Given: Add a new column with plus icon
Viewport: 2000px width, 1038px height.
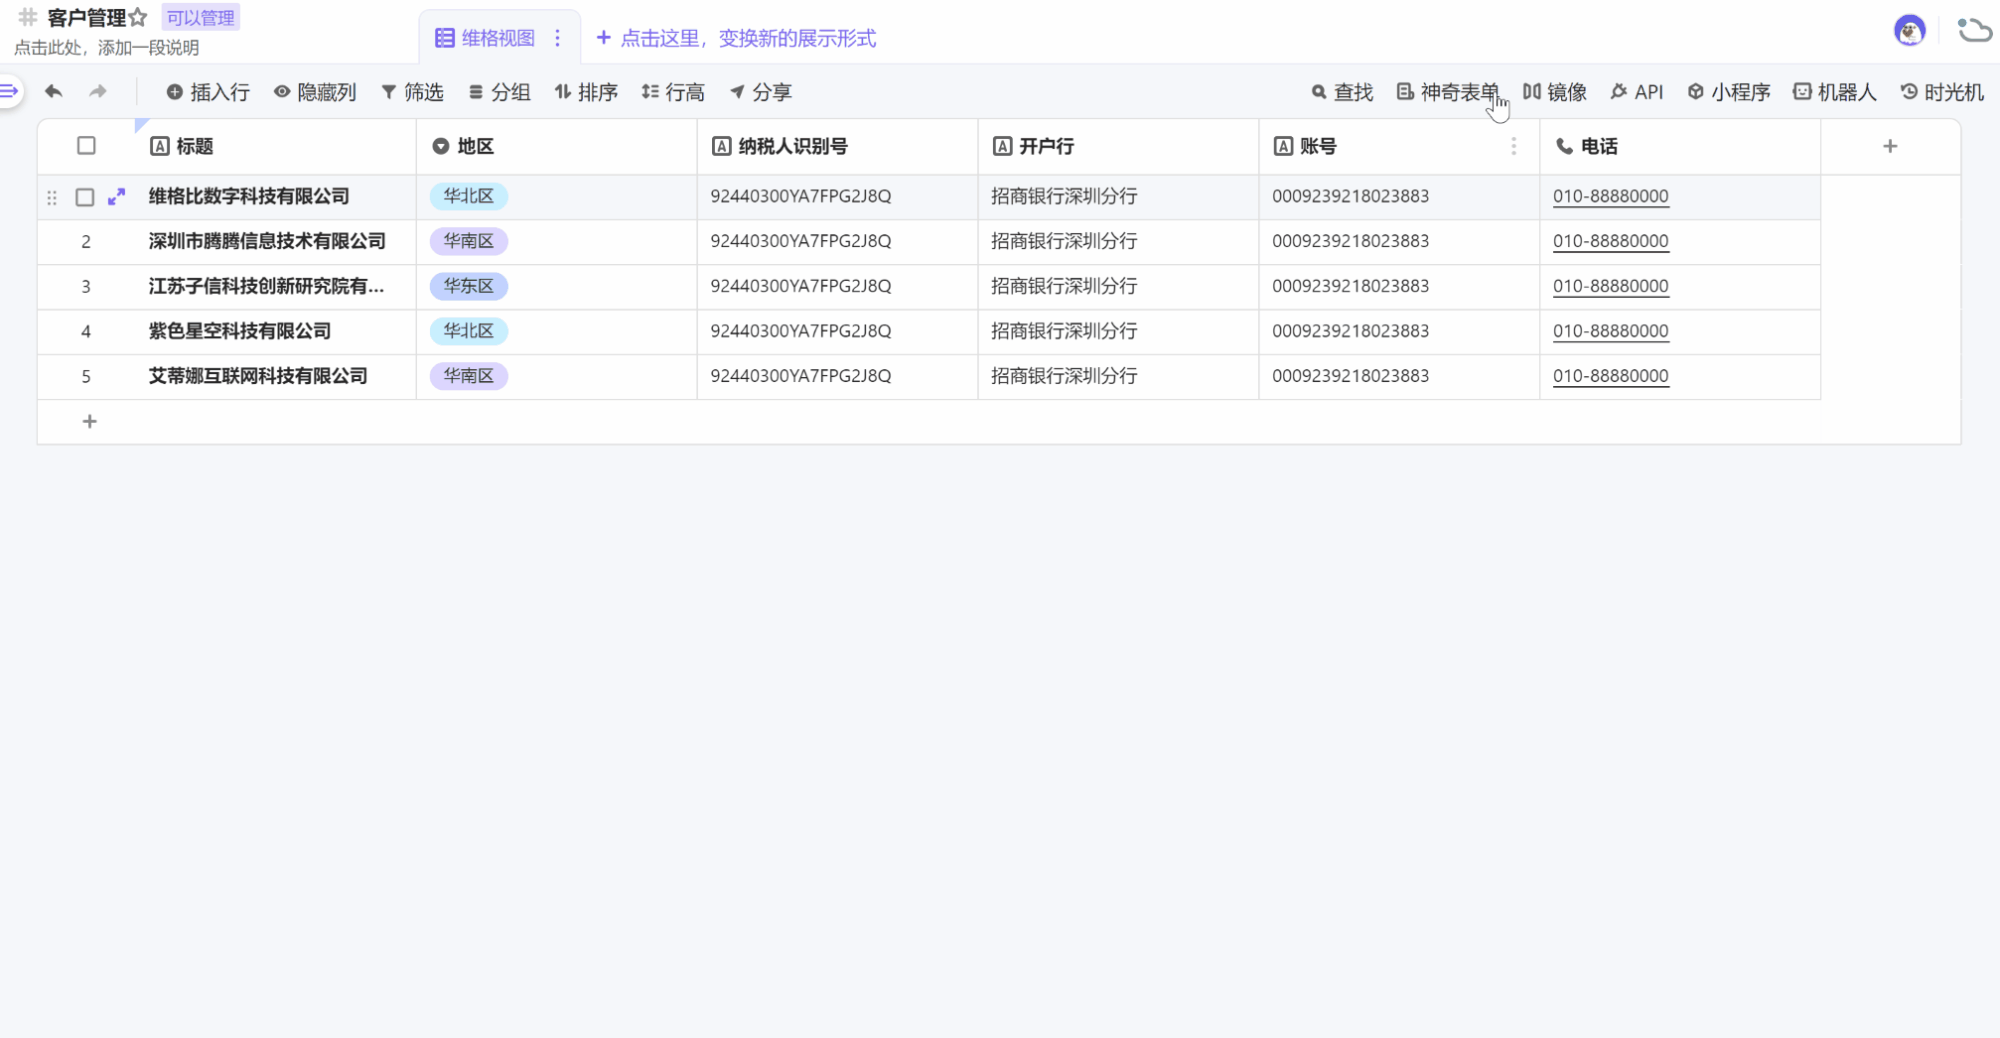Looking at the screenshot, I should tap(1889, 146).
